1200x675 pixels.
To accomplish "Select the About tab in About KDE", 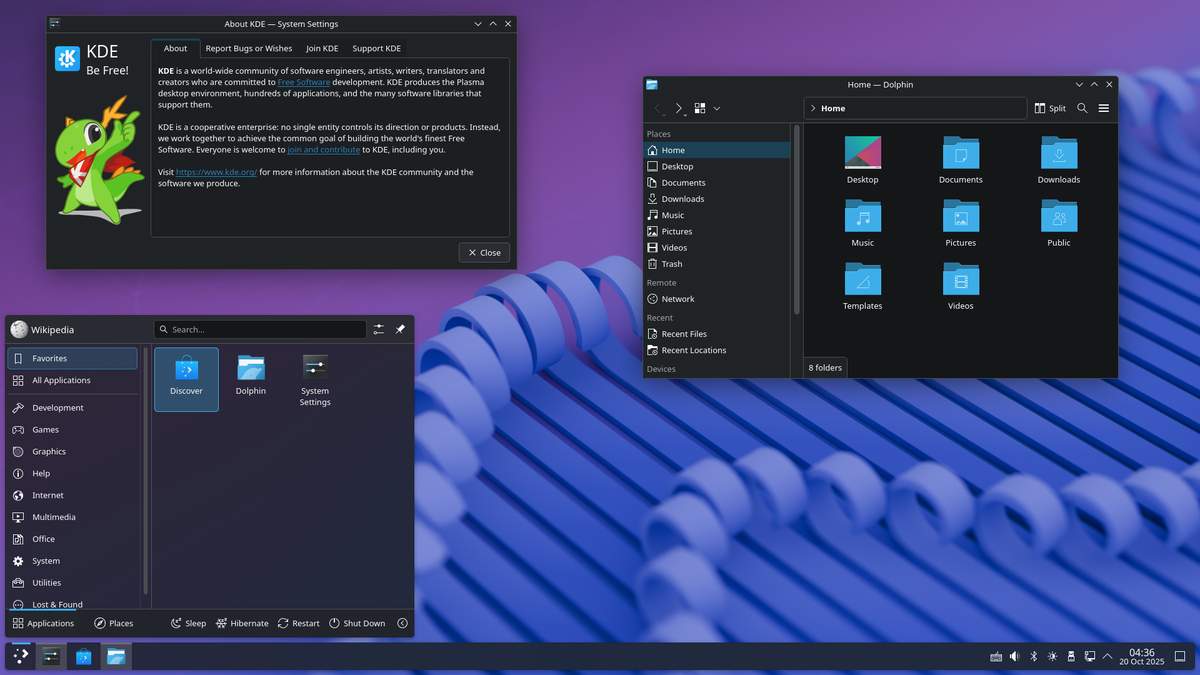I will pos(175,48).
